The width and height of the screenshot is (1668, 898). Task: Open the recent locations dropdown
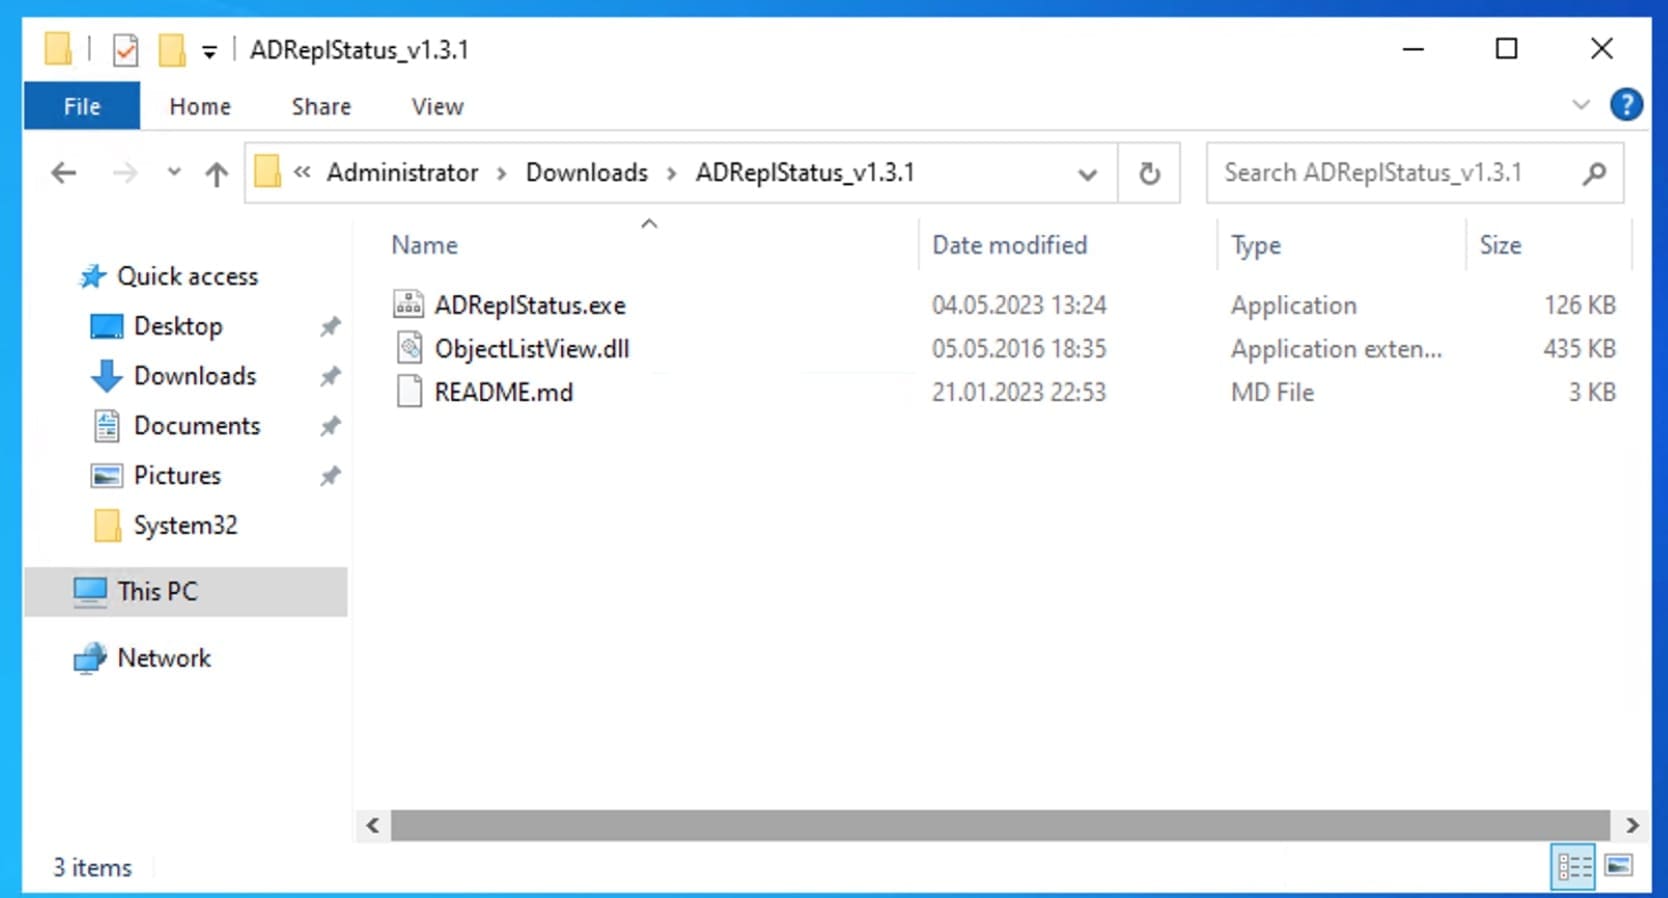pos(174,172)
